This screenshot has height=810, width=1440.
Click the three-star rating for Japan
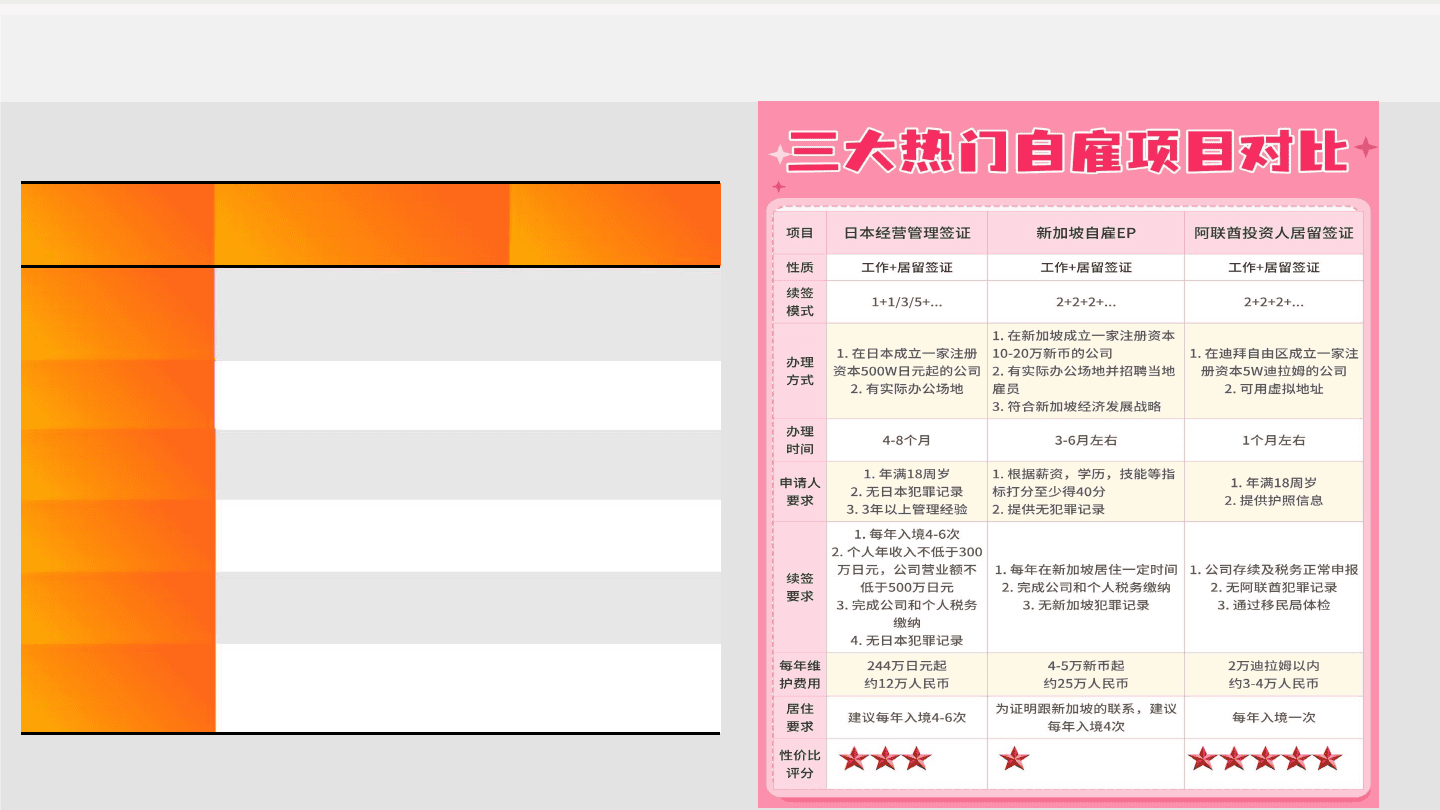(x=885, y=759)
